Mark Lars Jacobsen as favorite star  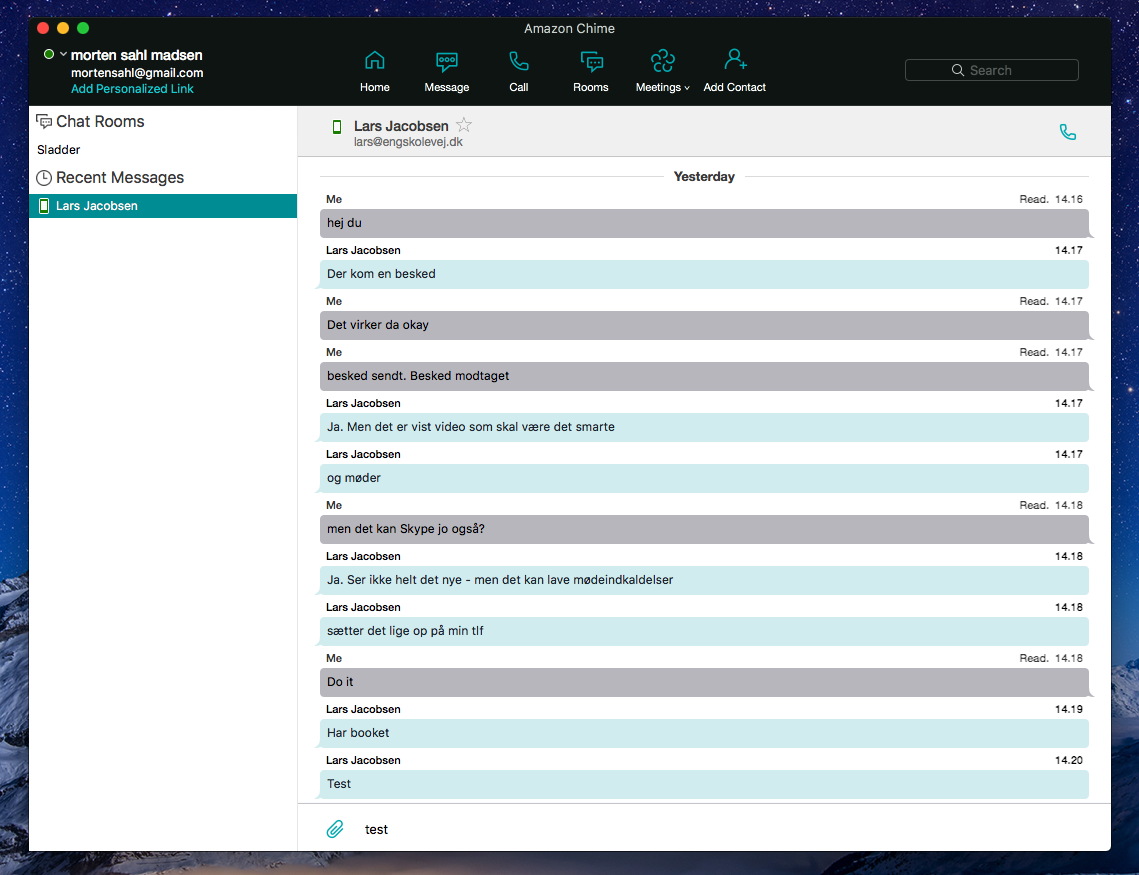[464, 125]
